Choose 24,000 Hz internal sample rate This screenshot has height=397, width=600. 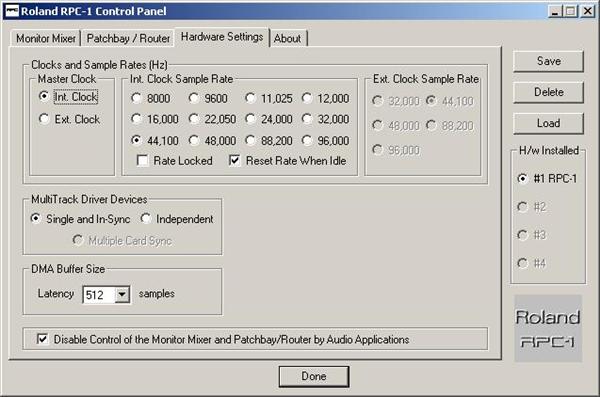pyautogui.click(x=269, y=119)
